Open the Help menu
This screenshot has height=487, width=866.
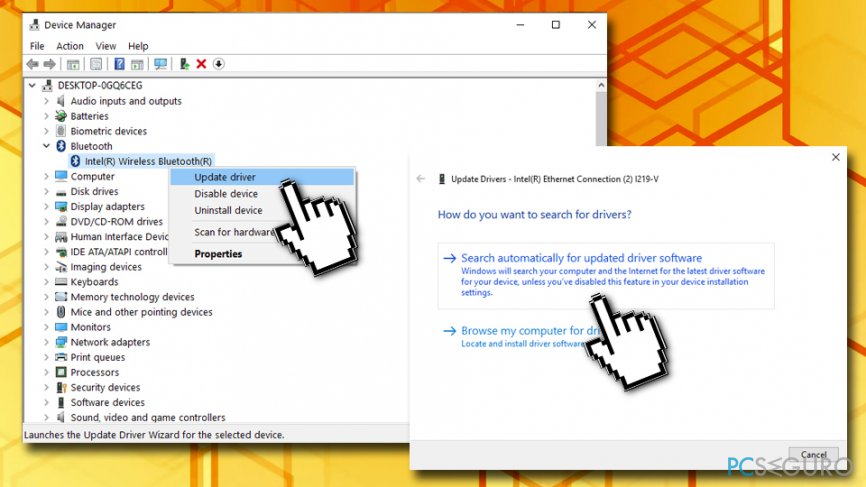138,46
